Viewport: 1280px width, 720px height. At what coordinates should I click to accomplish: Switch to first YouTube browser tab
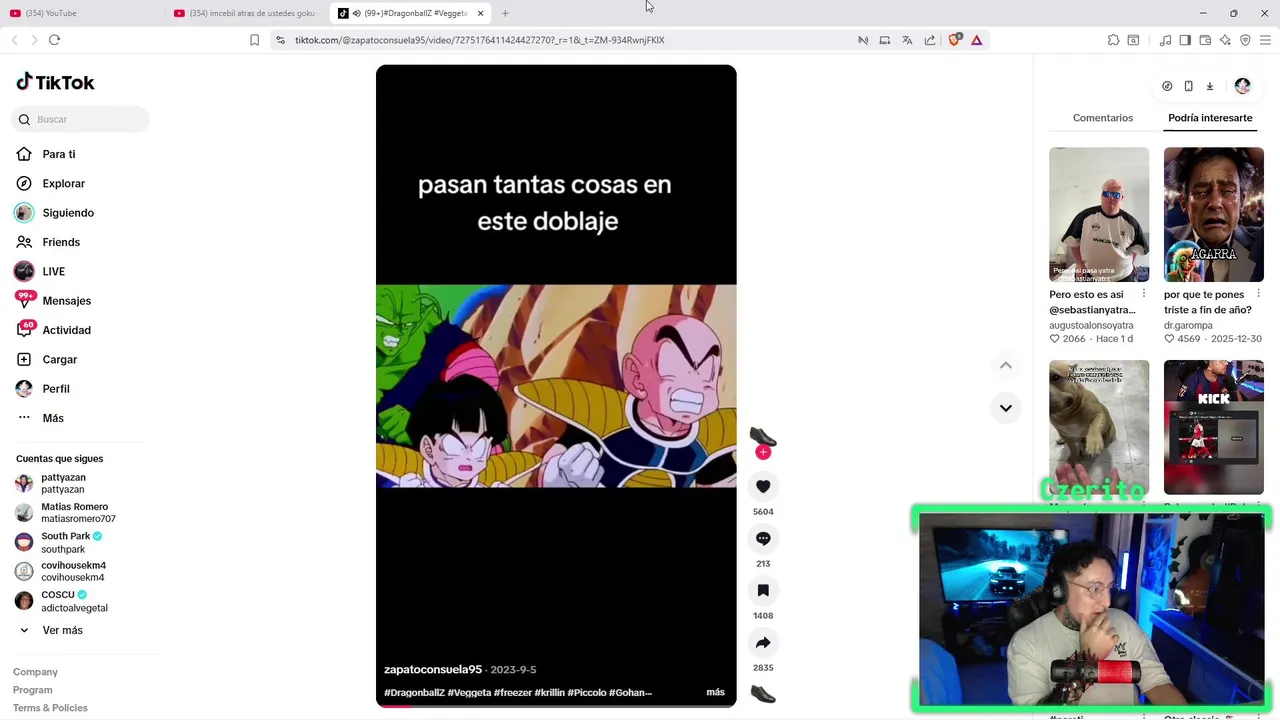(80, 13)
